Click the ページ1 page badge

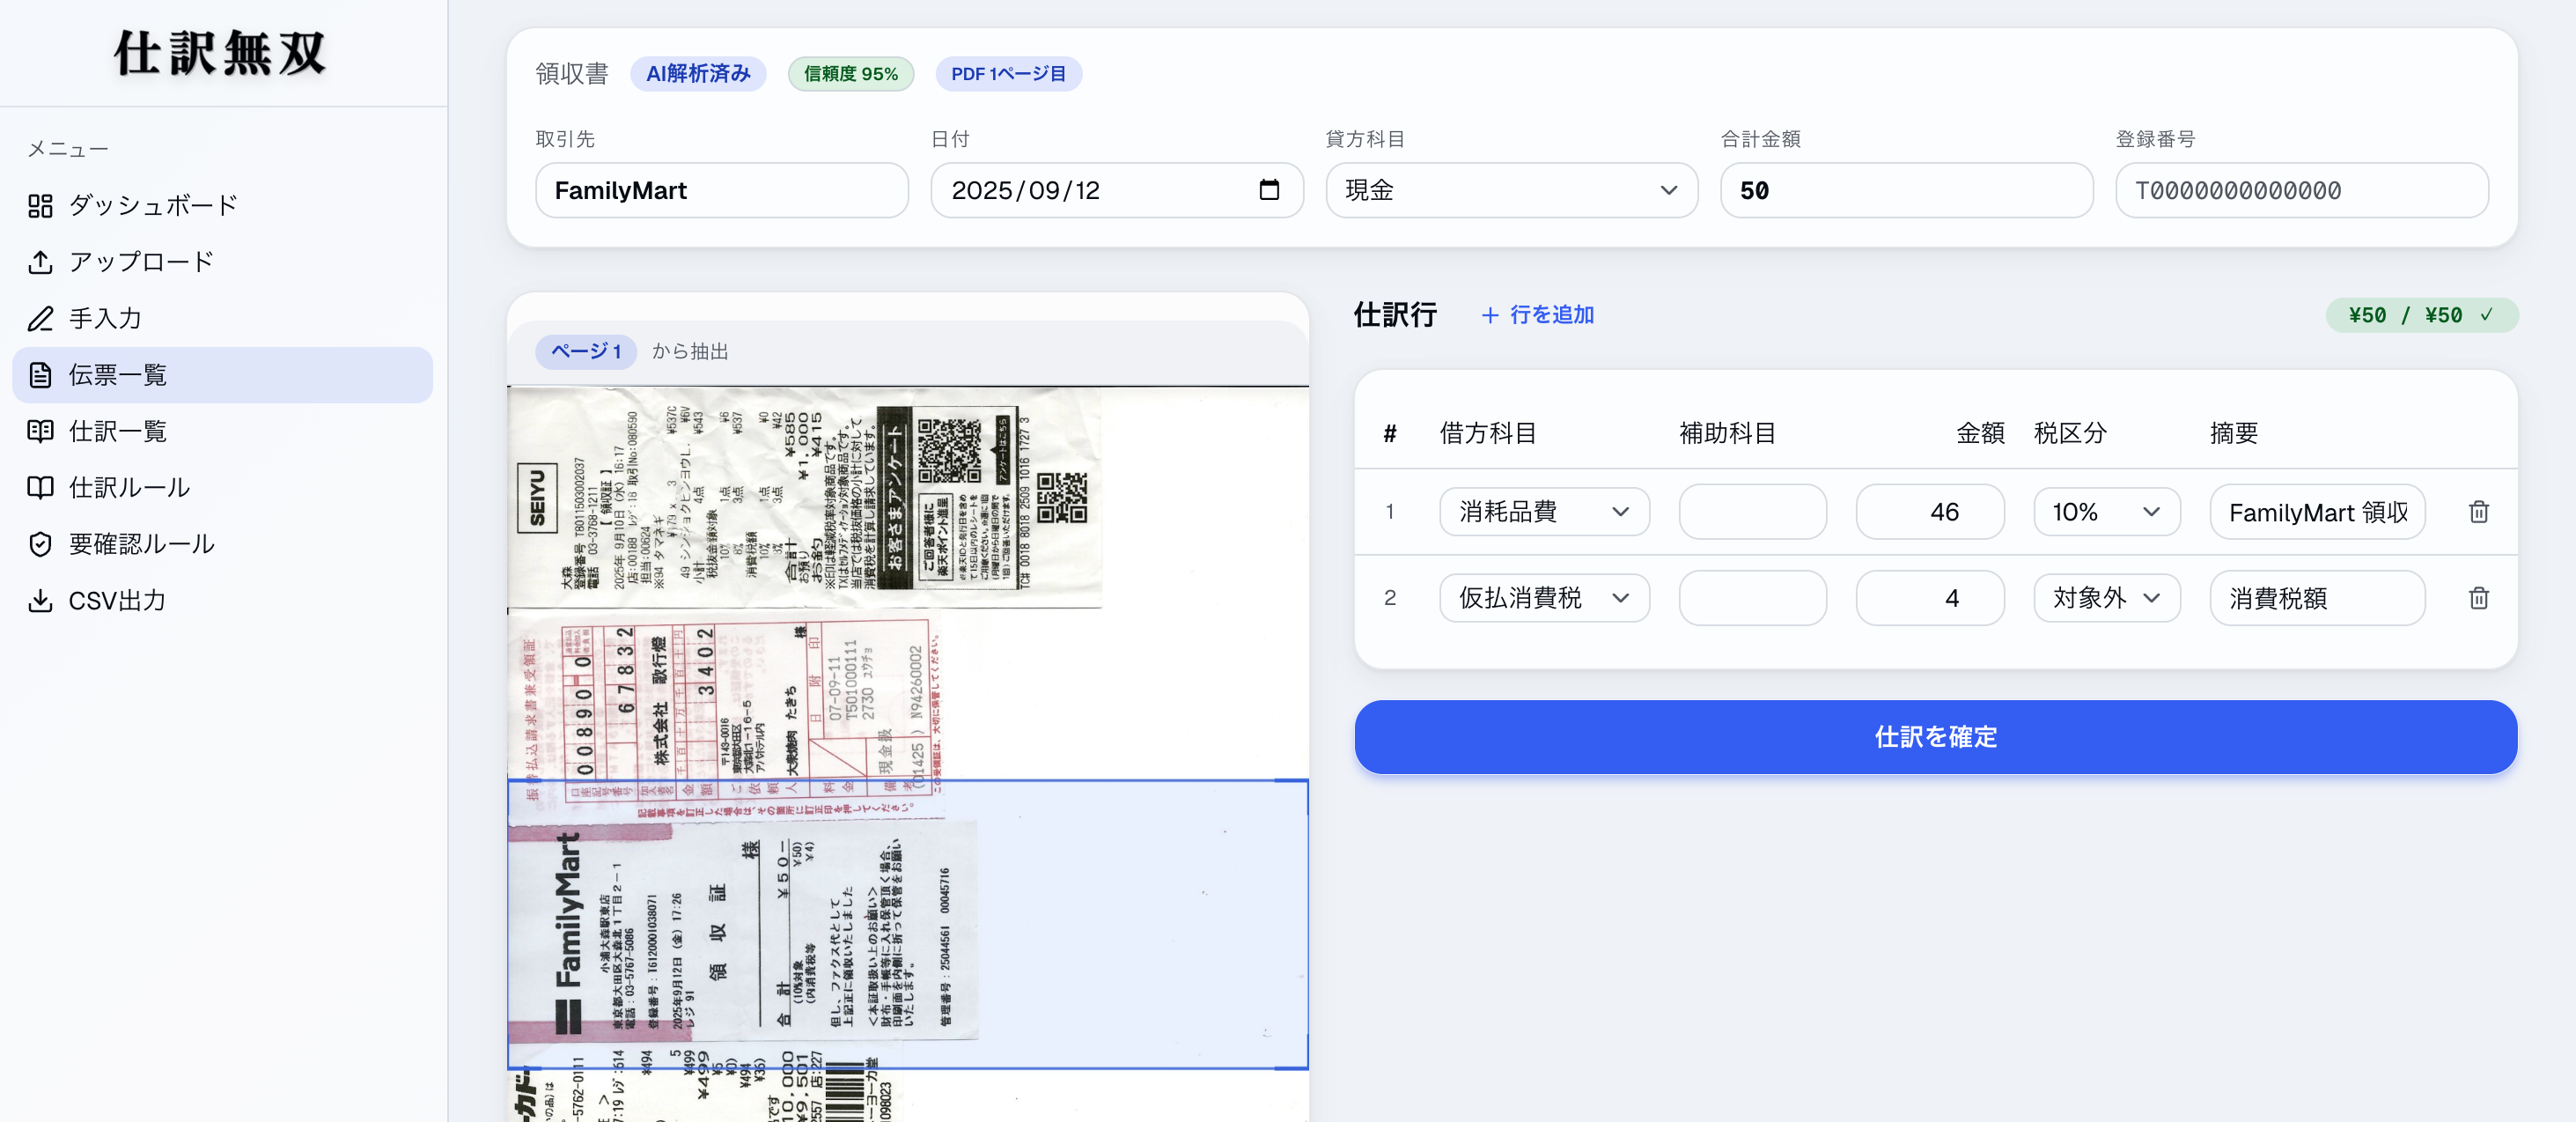(586, 351)
